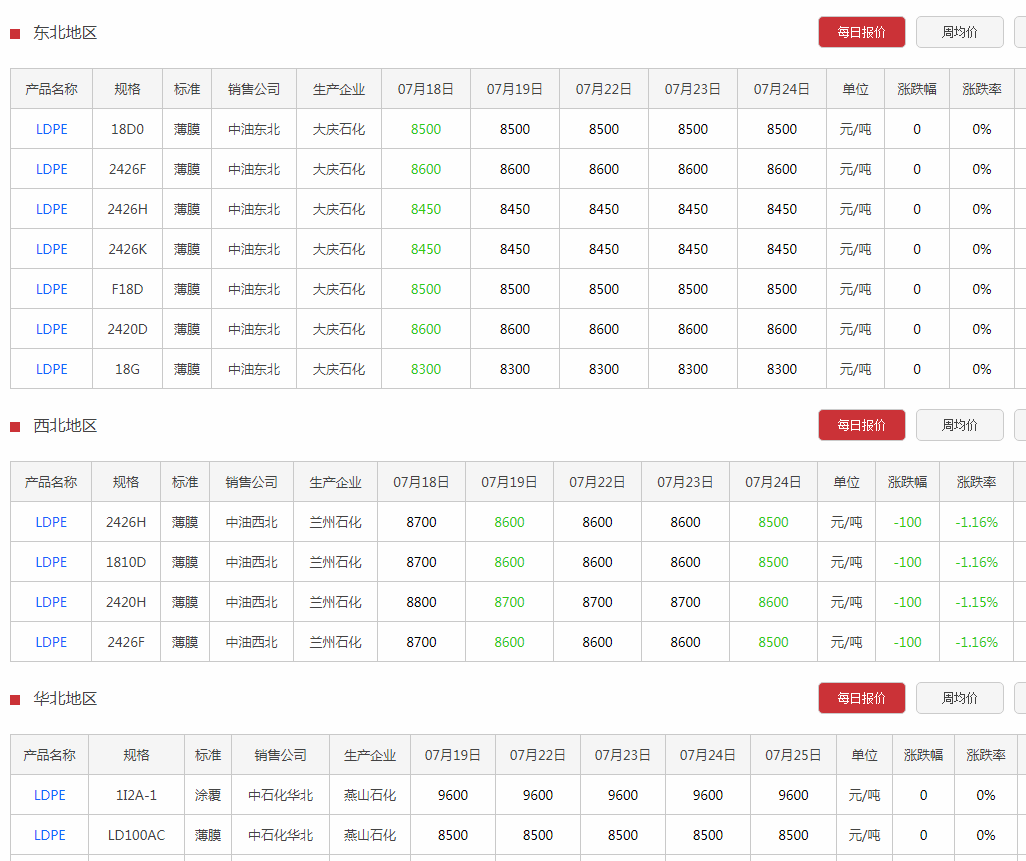Click 生产企业 header in 华北 table
The width and height of the screenshot is (1026, 861).
click(x=370, y=755)
